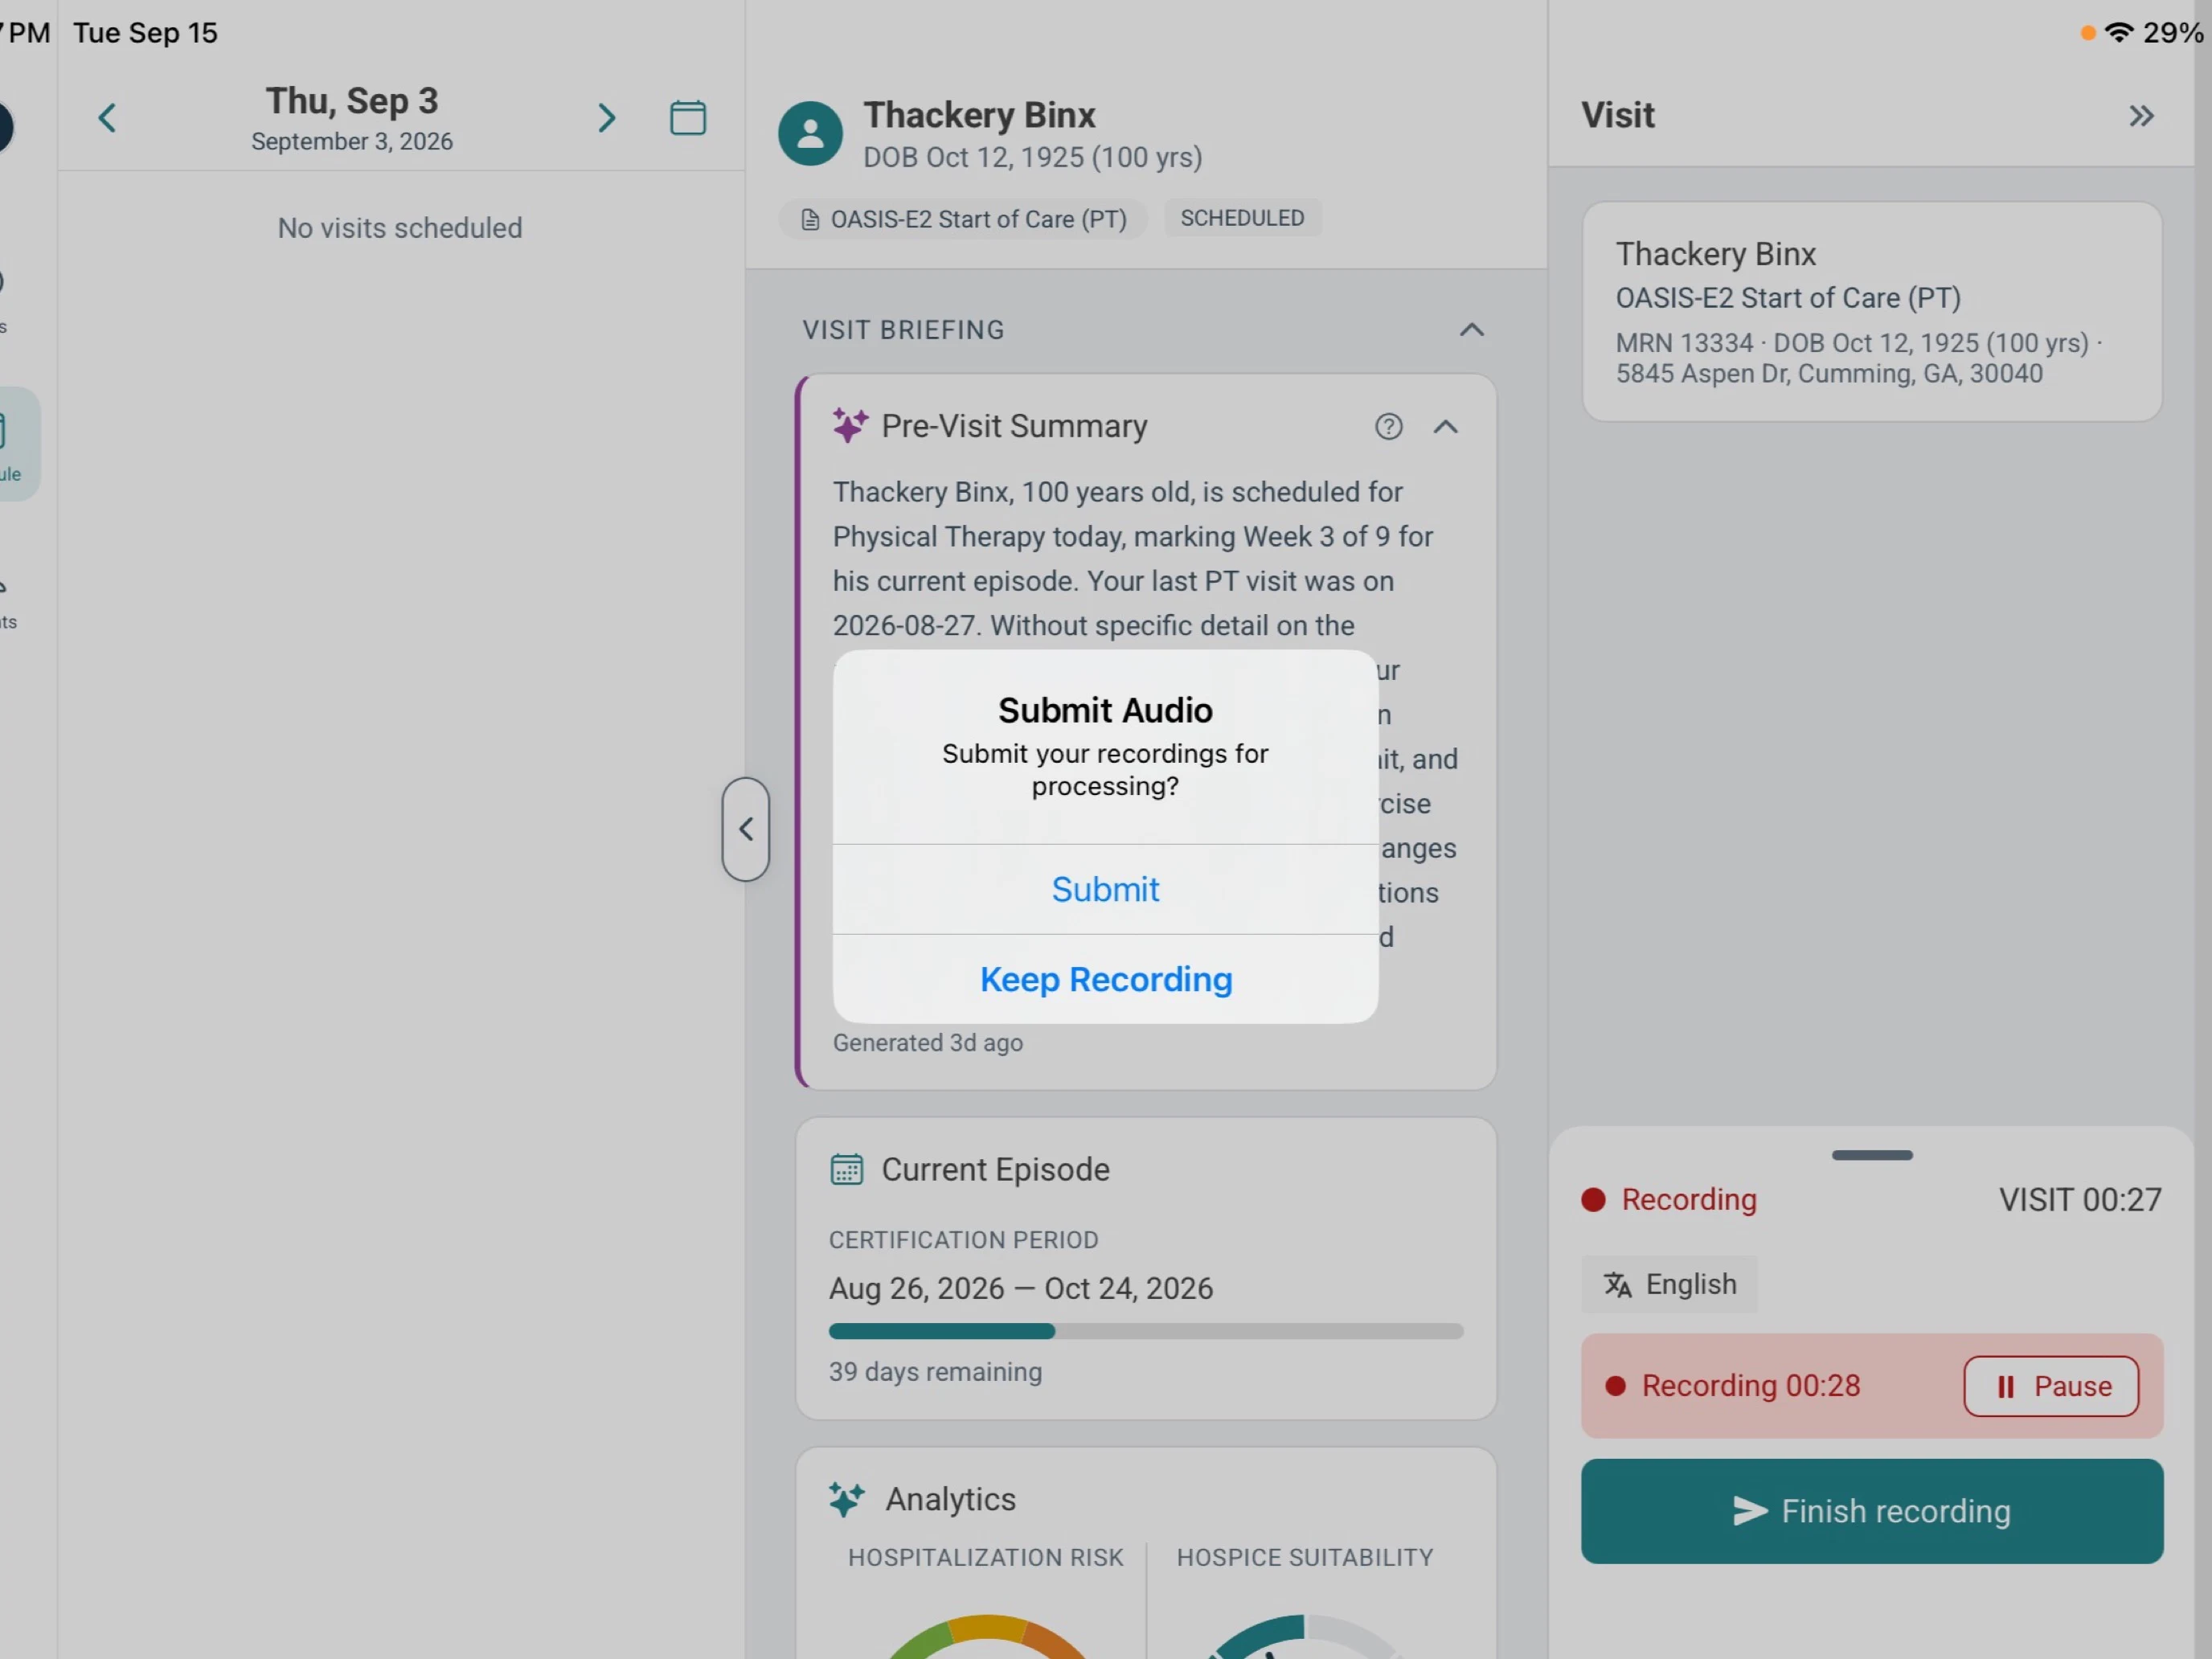The image size is (2212, 1659).
Task: Click Thackery Binx patient avatar icon
Action: 810,134
